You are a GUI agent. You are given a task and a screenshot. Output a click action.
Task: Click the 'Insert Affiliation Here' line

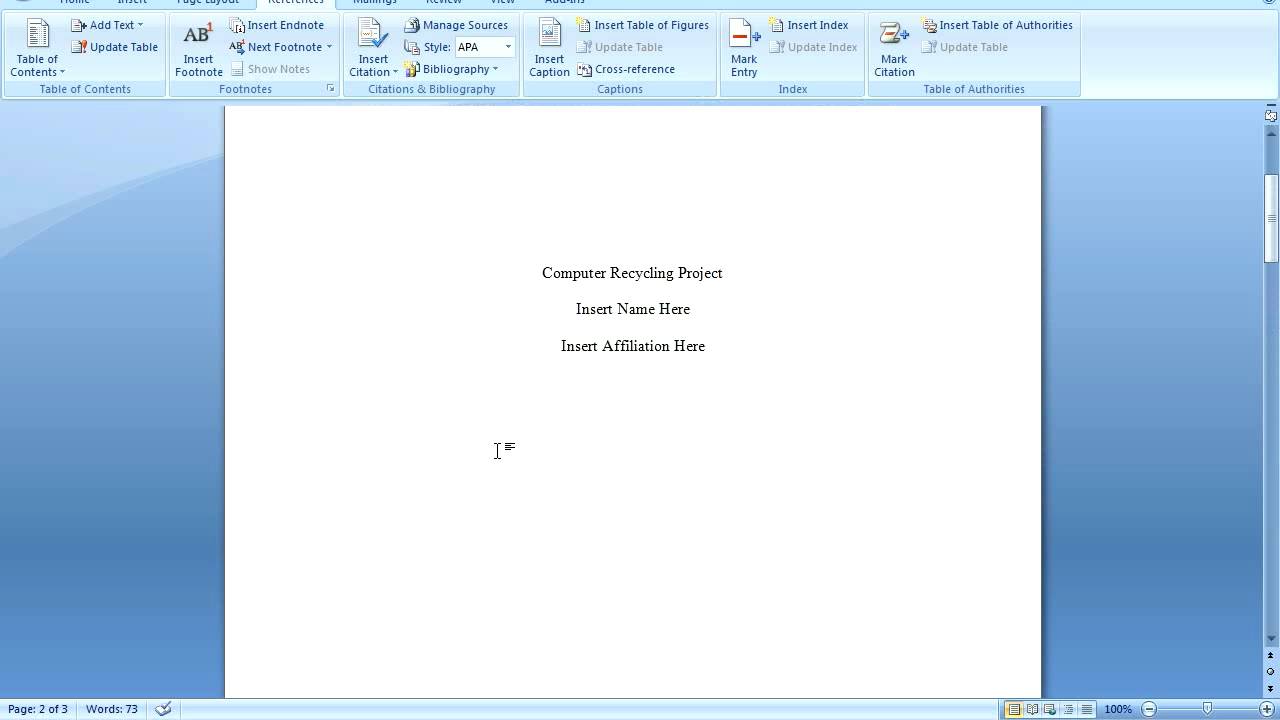coord(633,346)
